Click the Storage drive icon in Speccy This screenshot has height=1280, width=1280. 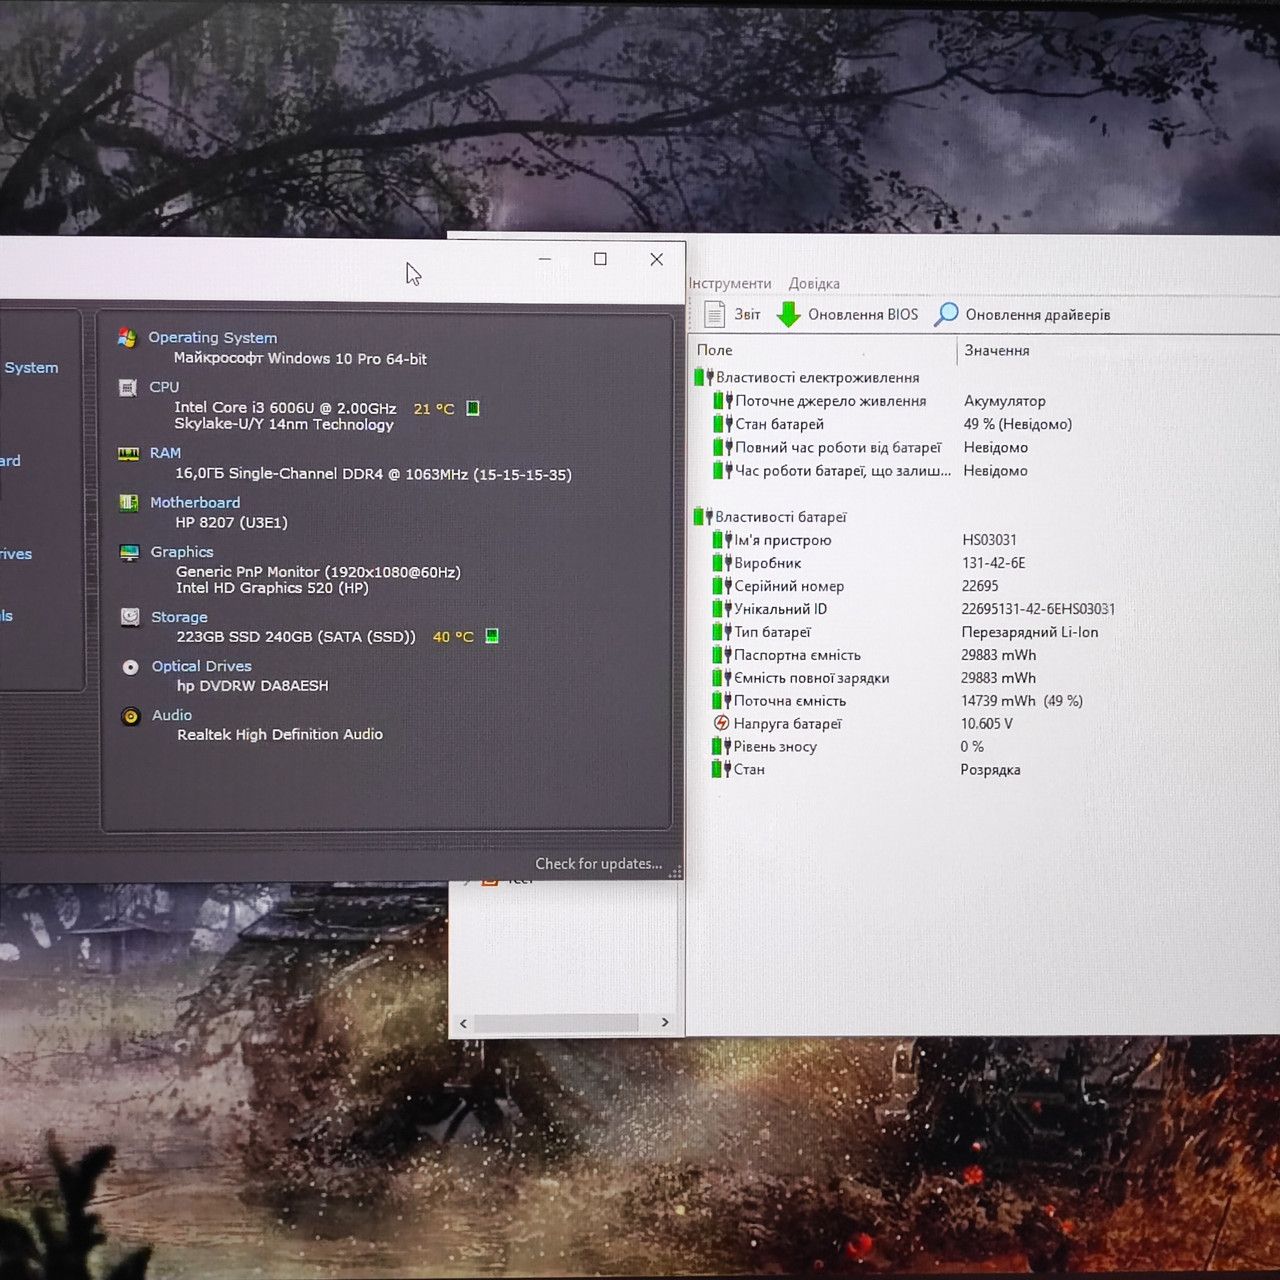coord(130,617)
